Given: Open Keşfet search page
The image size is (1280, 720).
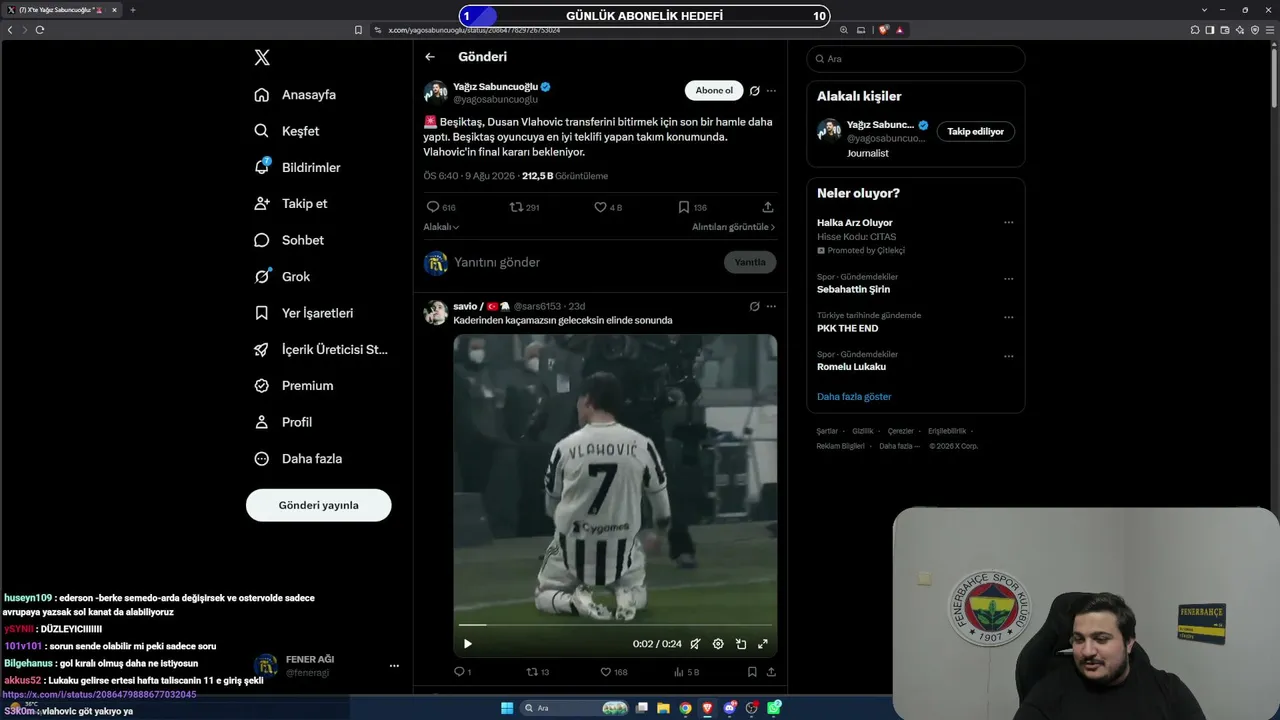Looking at the screenshot, I should [x=287, y=131].
